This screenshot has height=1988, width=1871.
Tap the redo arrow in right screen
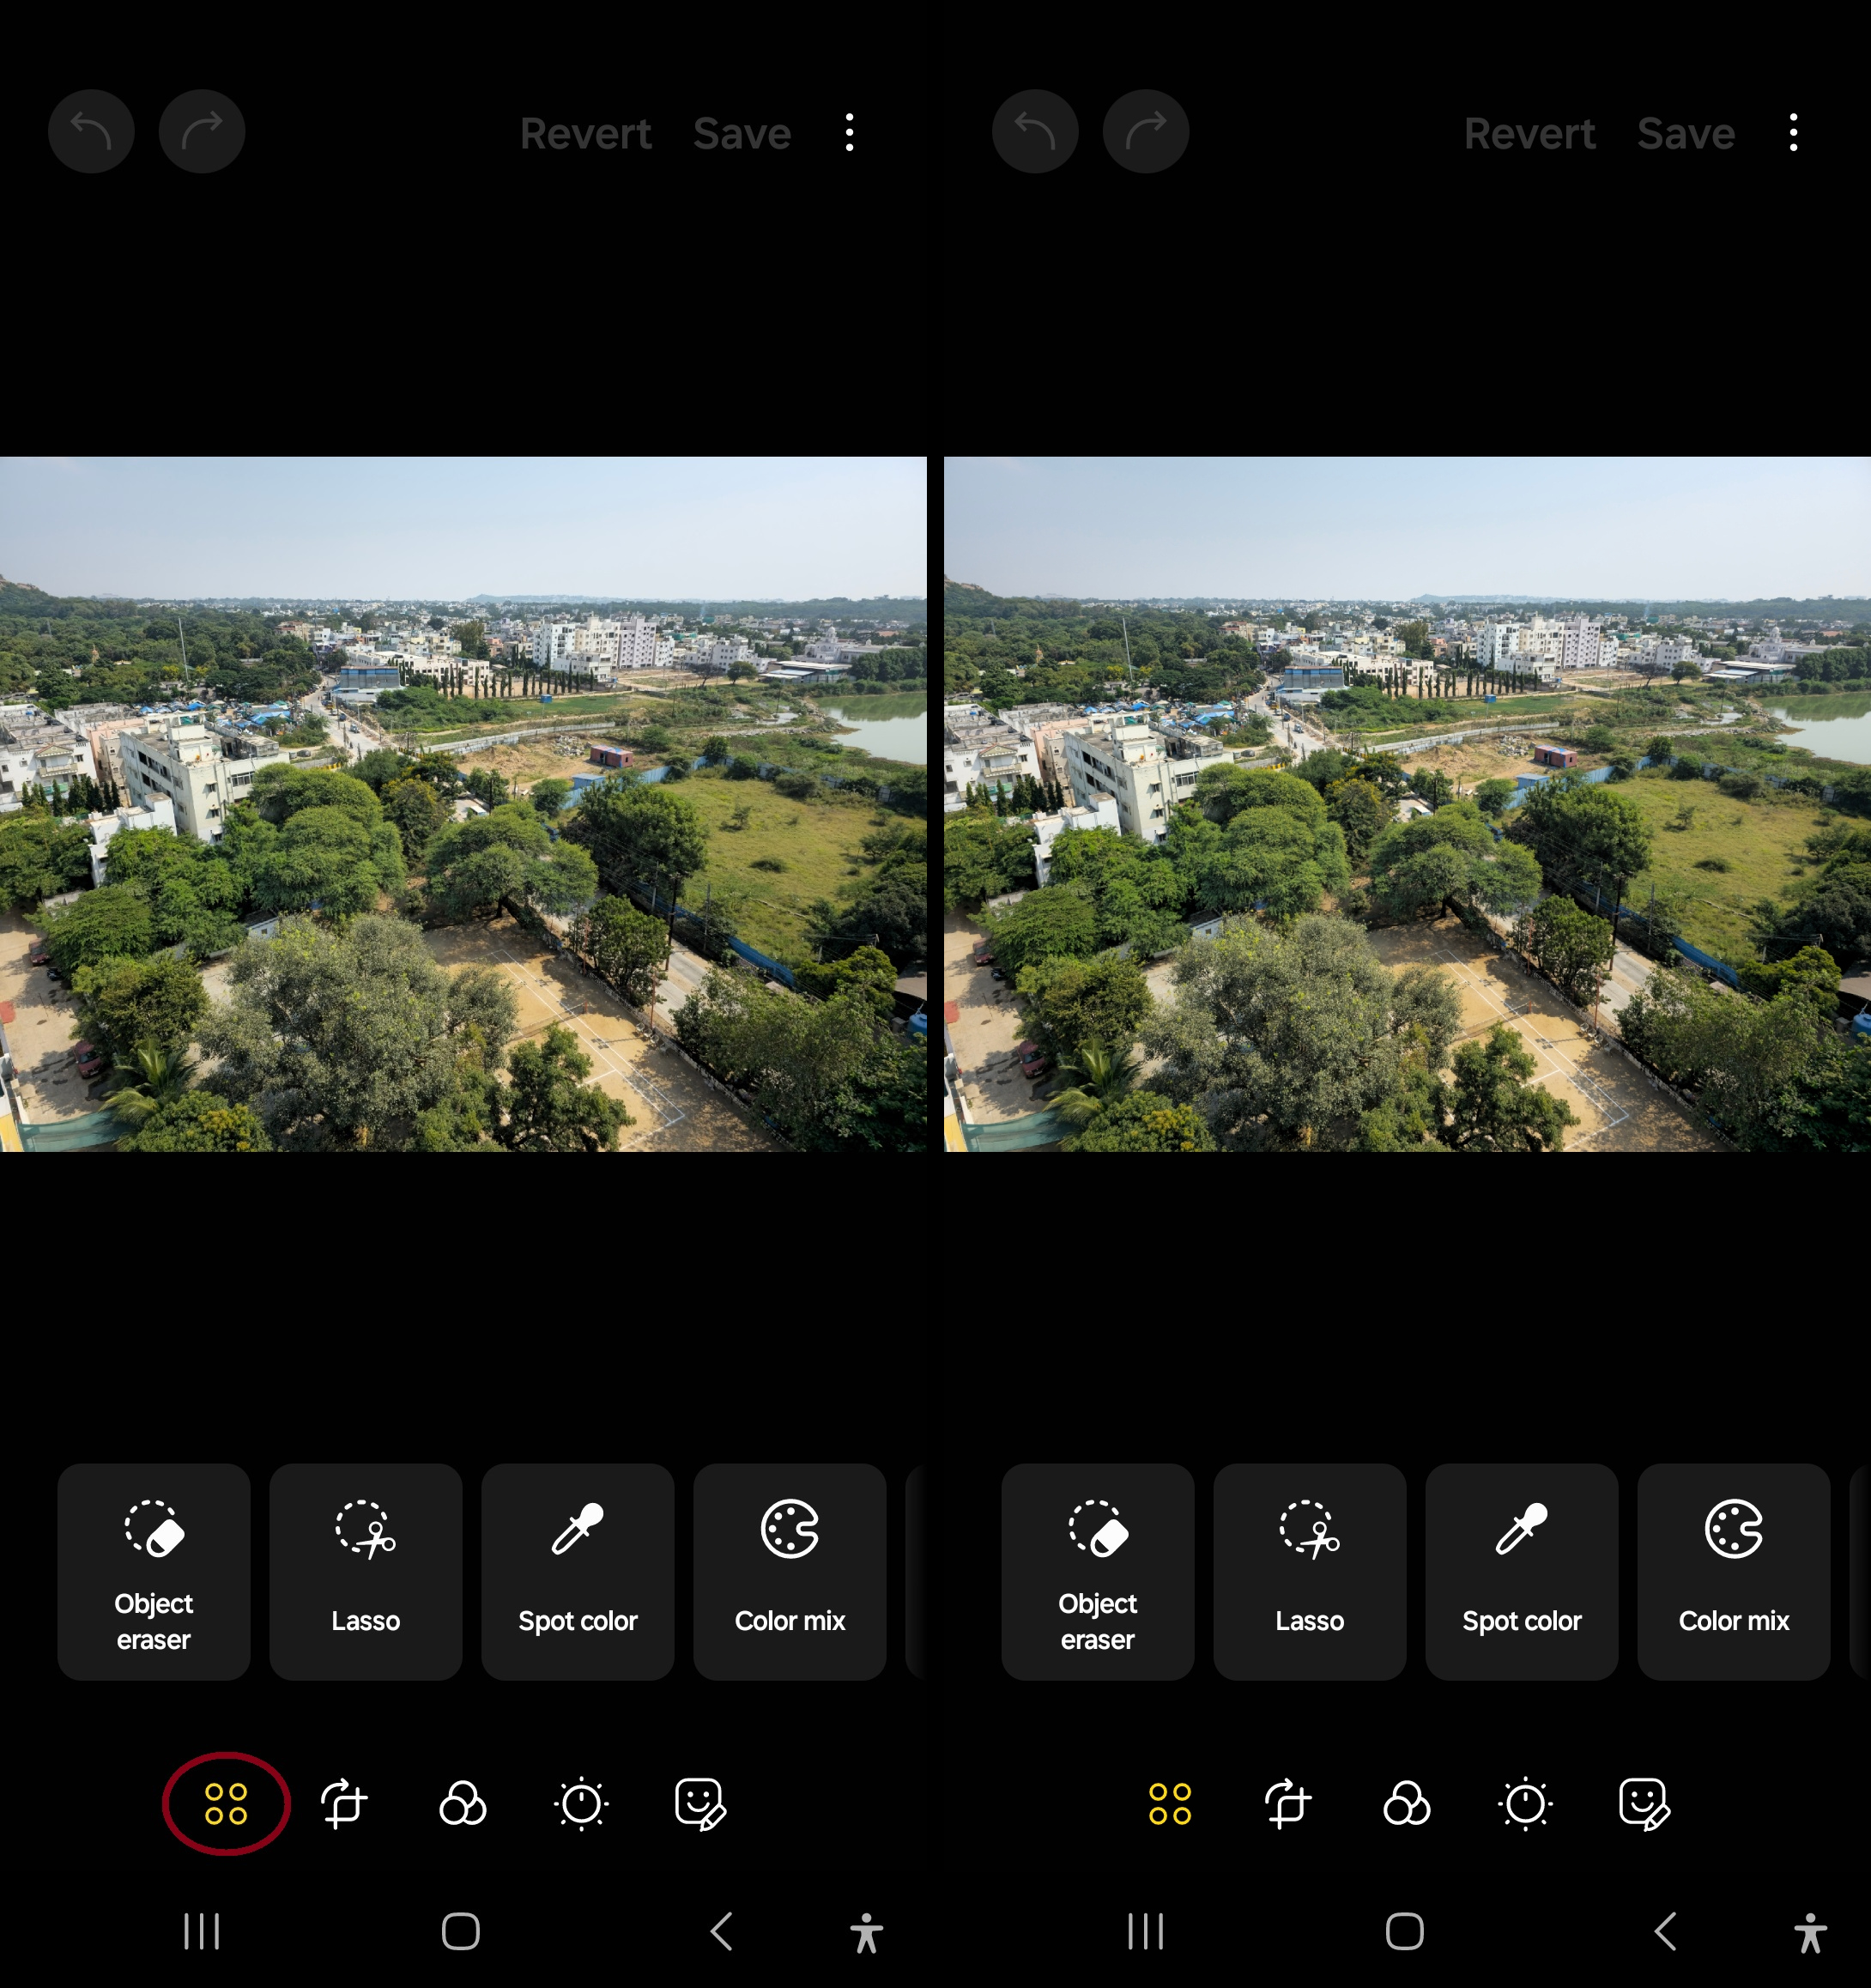coord(1146,132)
